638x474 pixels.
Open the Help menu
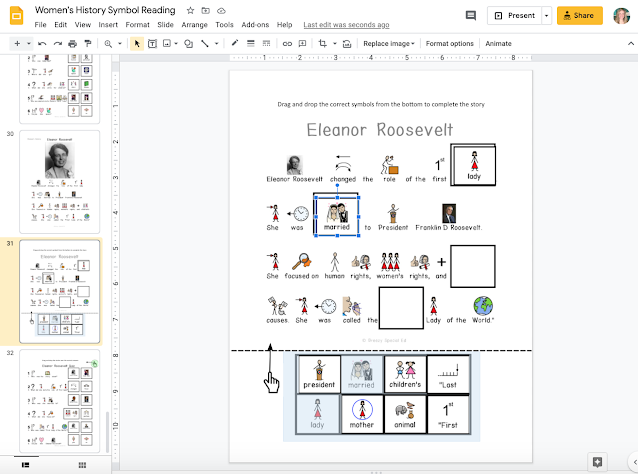point(284,25)
